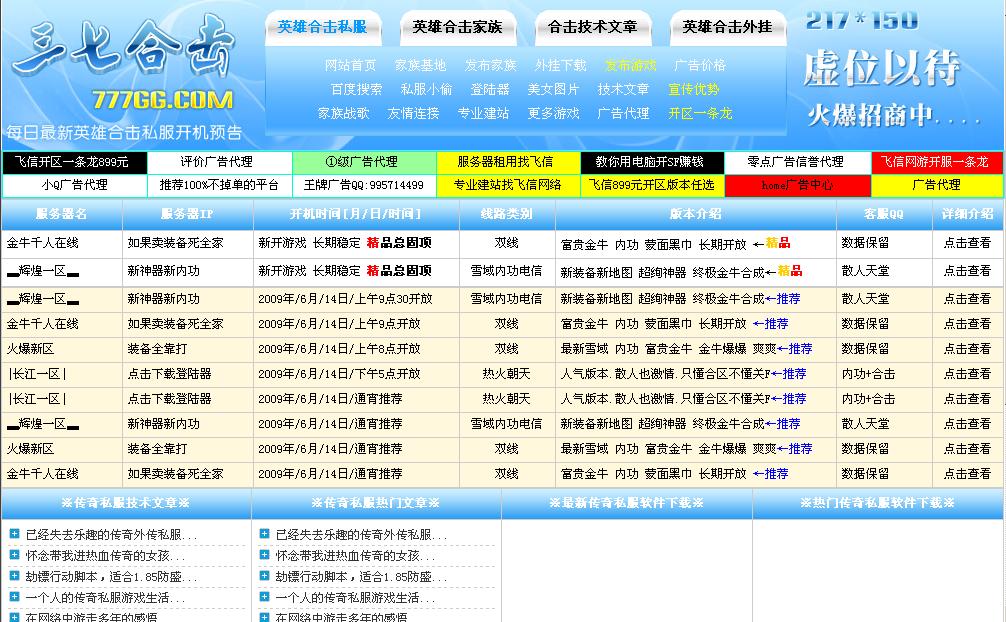Click the small icon before 长江一区 server name
1006x622 pixels.
tap(10, 374)
